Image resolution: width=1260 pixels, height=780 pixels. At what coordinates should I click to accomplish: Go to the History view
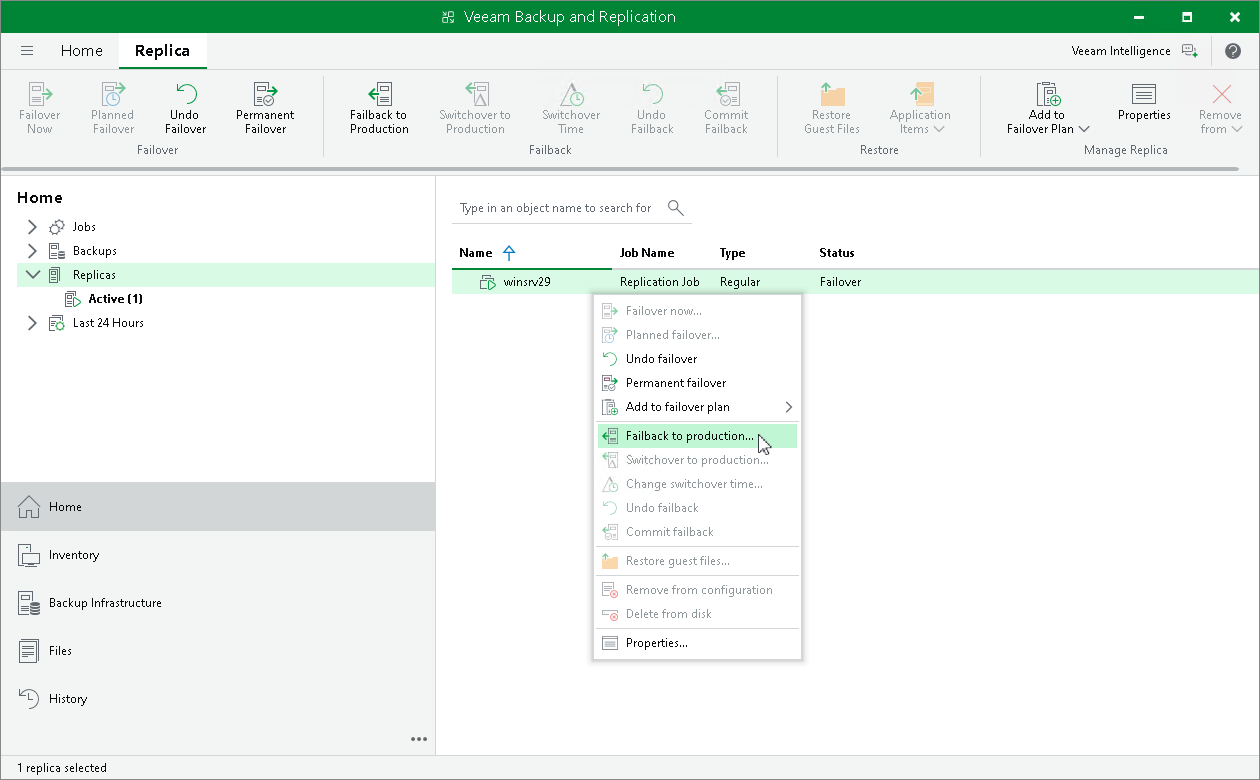(68, 699)
